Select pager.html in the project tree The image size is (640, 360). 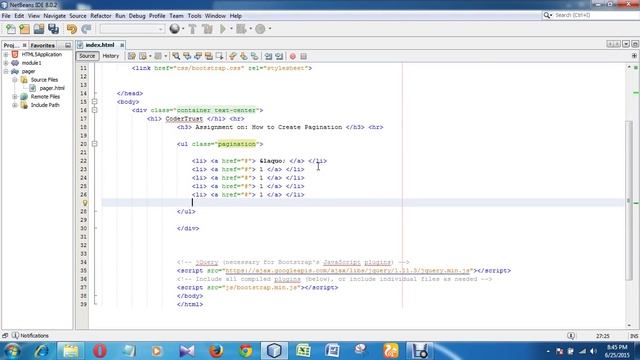pyautogui.click(x=52, y=88)
